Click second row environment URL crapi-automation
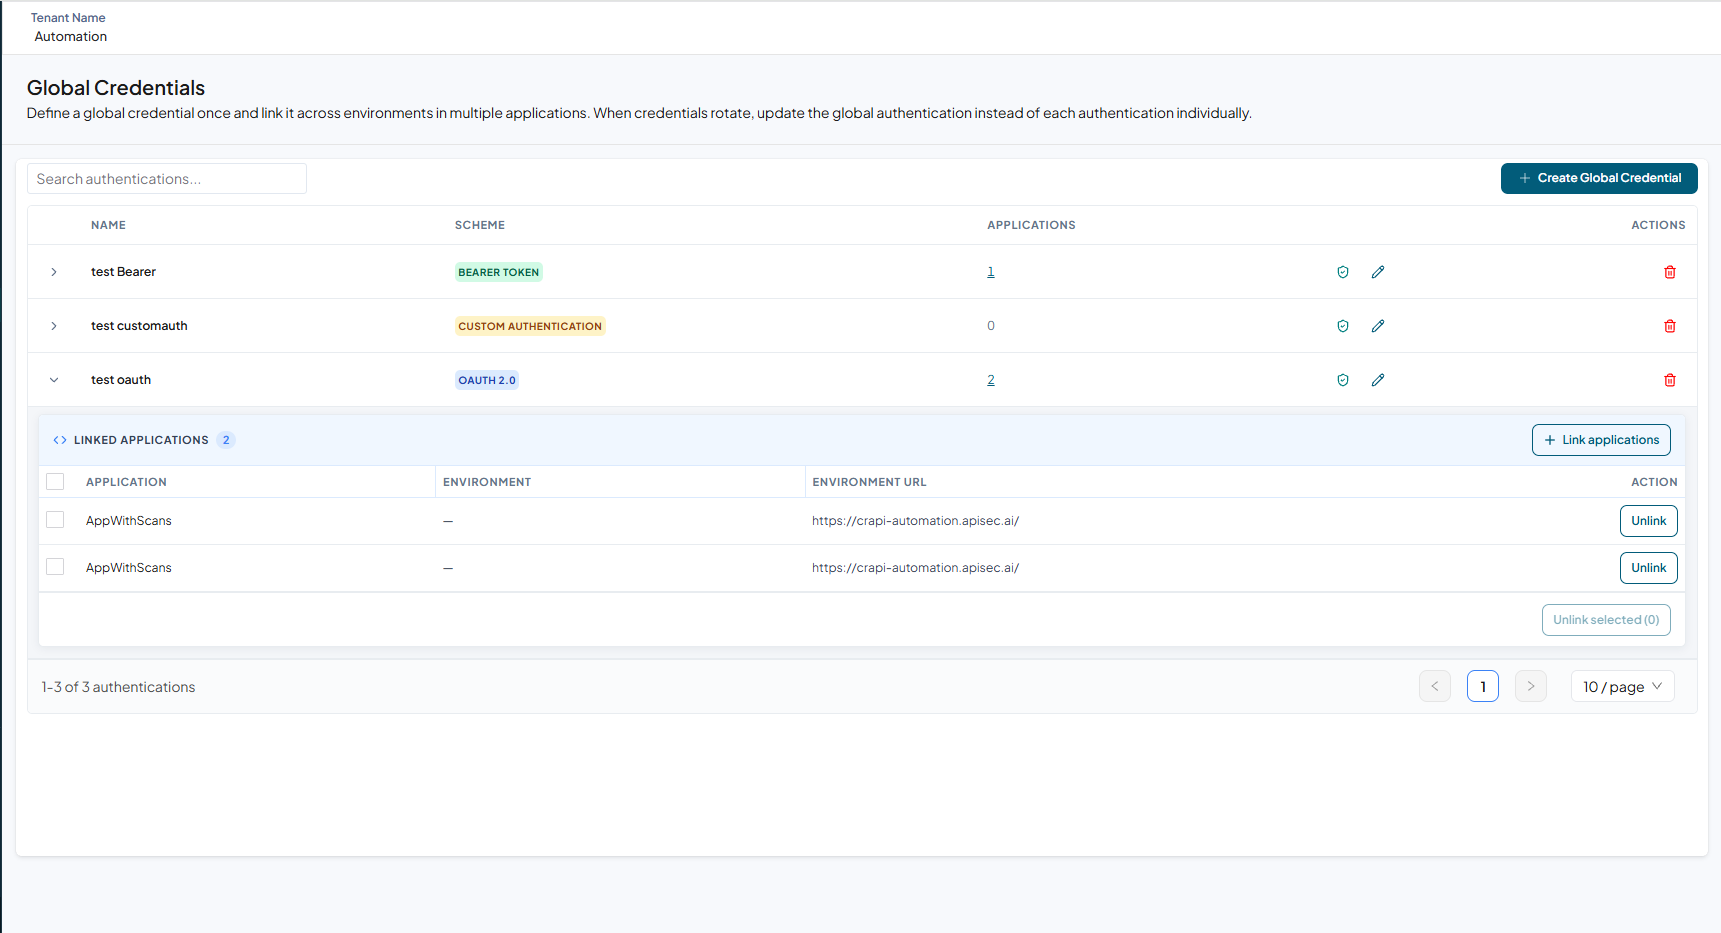This screenshot has height=933, width=1721. [915, 568]
